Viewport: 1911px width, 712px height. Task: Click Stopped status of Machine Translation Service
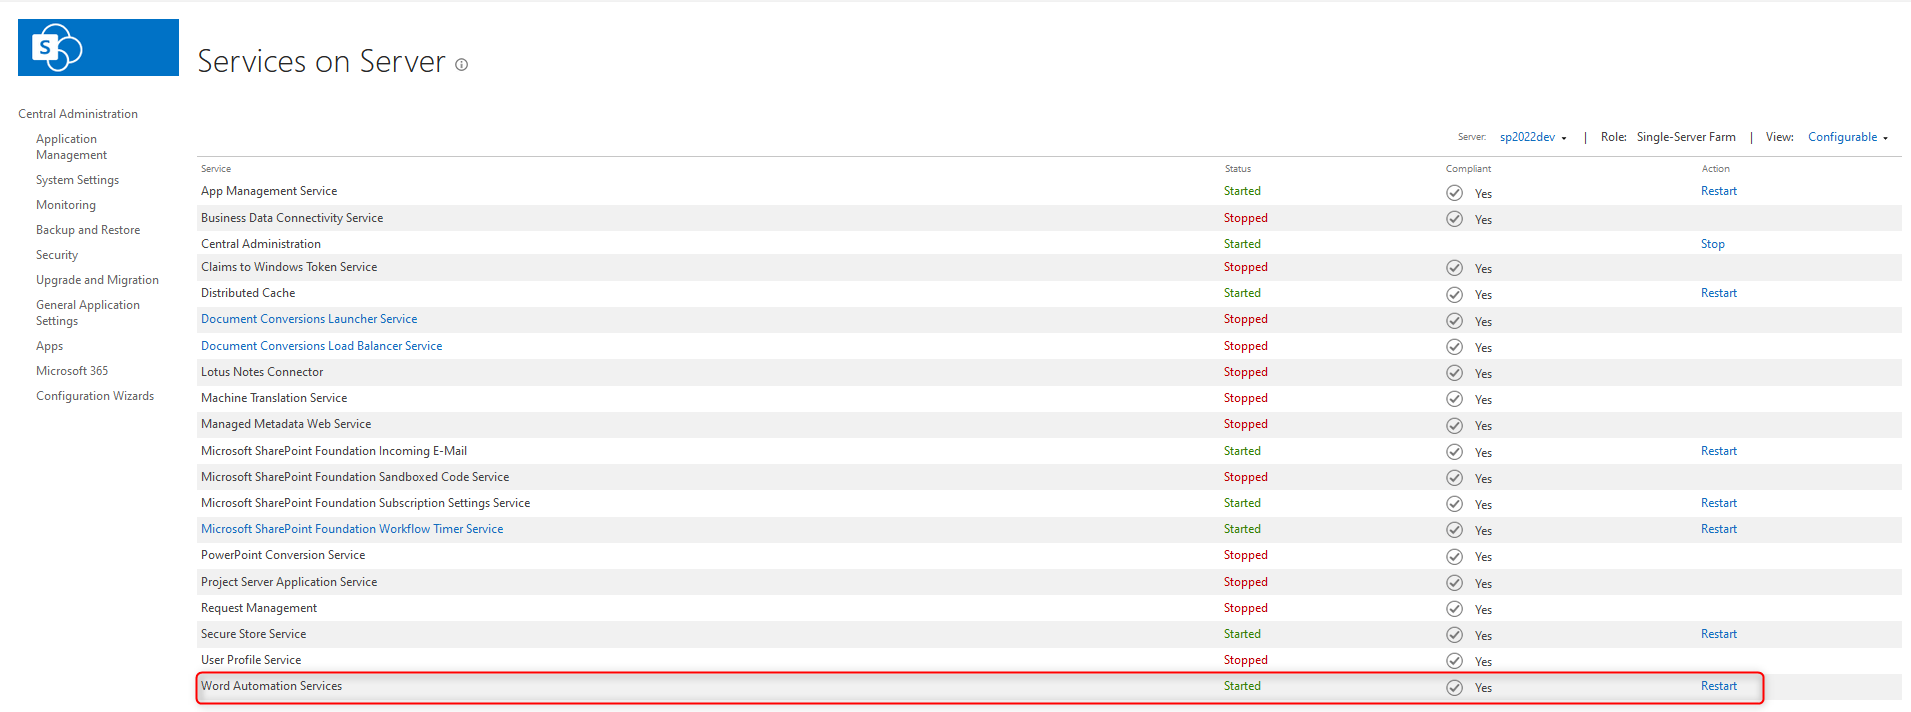1246,398
